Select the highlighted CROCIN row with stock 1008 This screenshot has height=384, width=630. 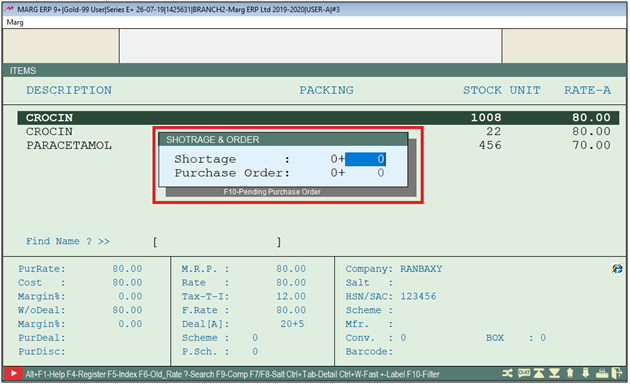pyautogui.click(x=318, y=118)
